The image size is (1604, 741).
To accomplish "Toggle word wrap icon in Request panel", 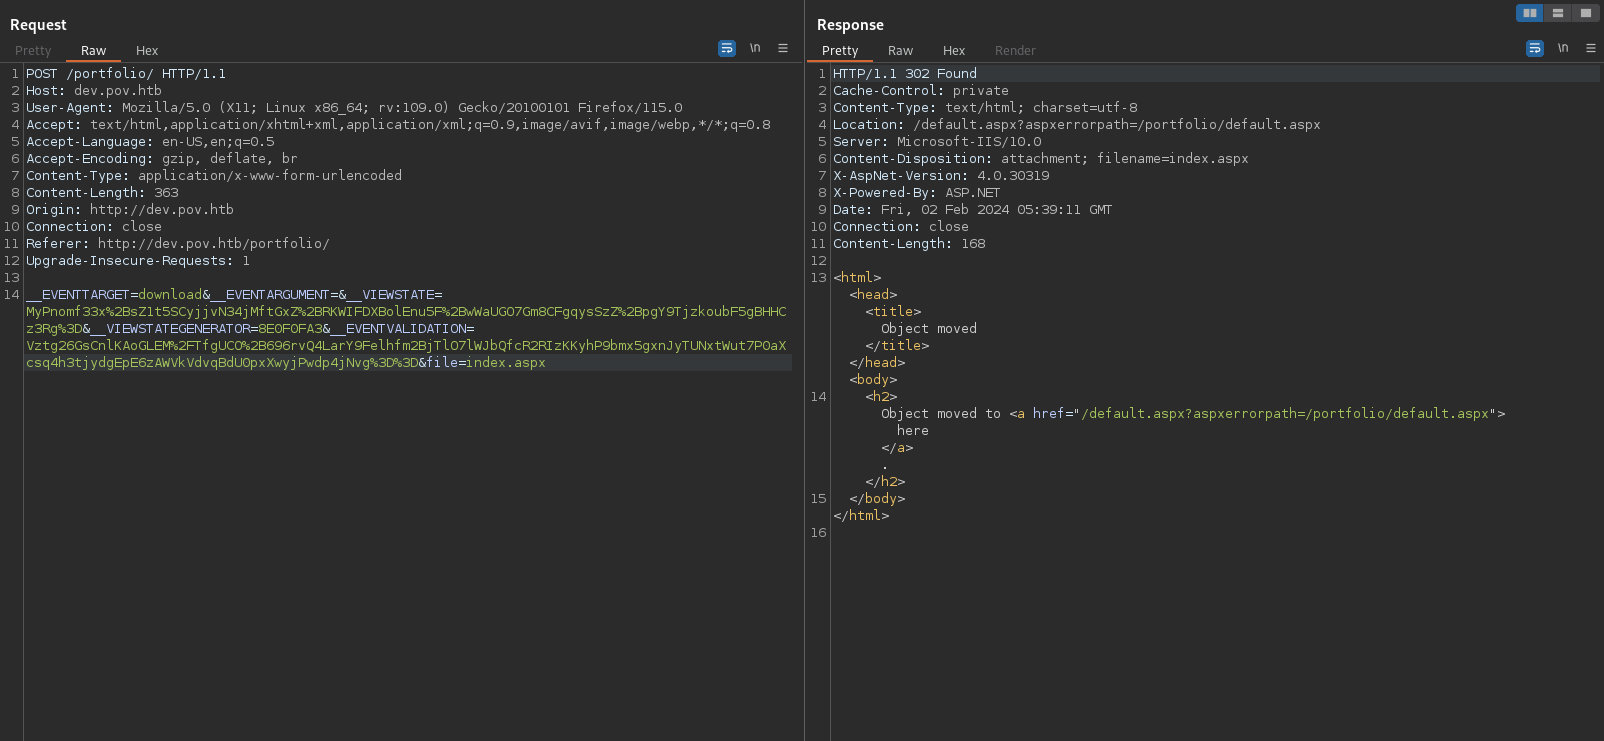I will pos(727,48).
